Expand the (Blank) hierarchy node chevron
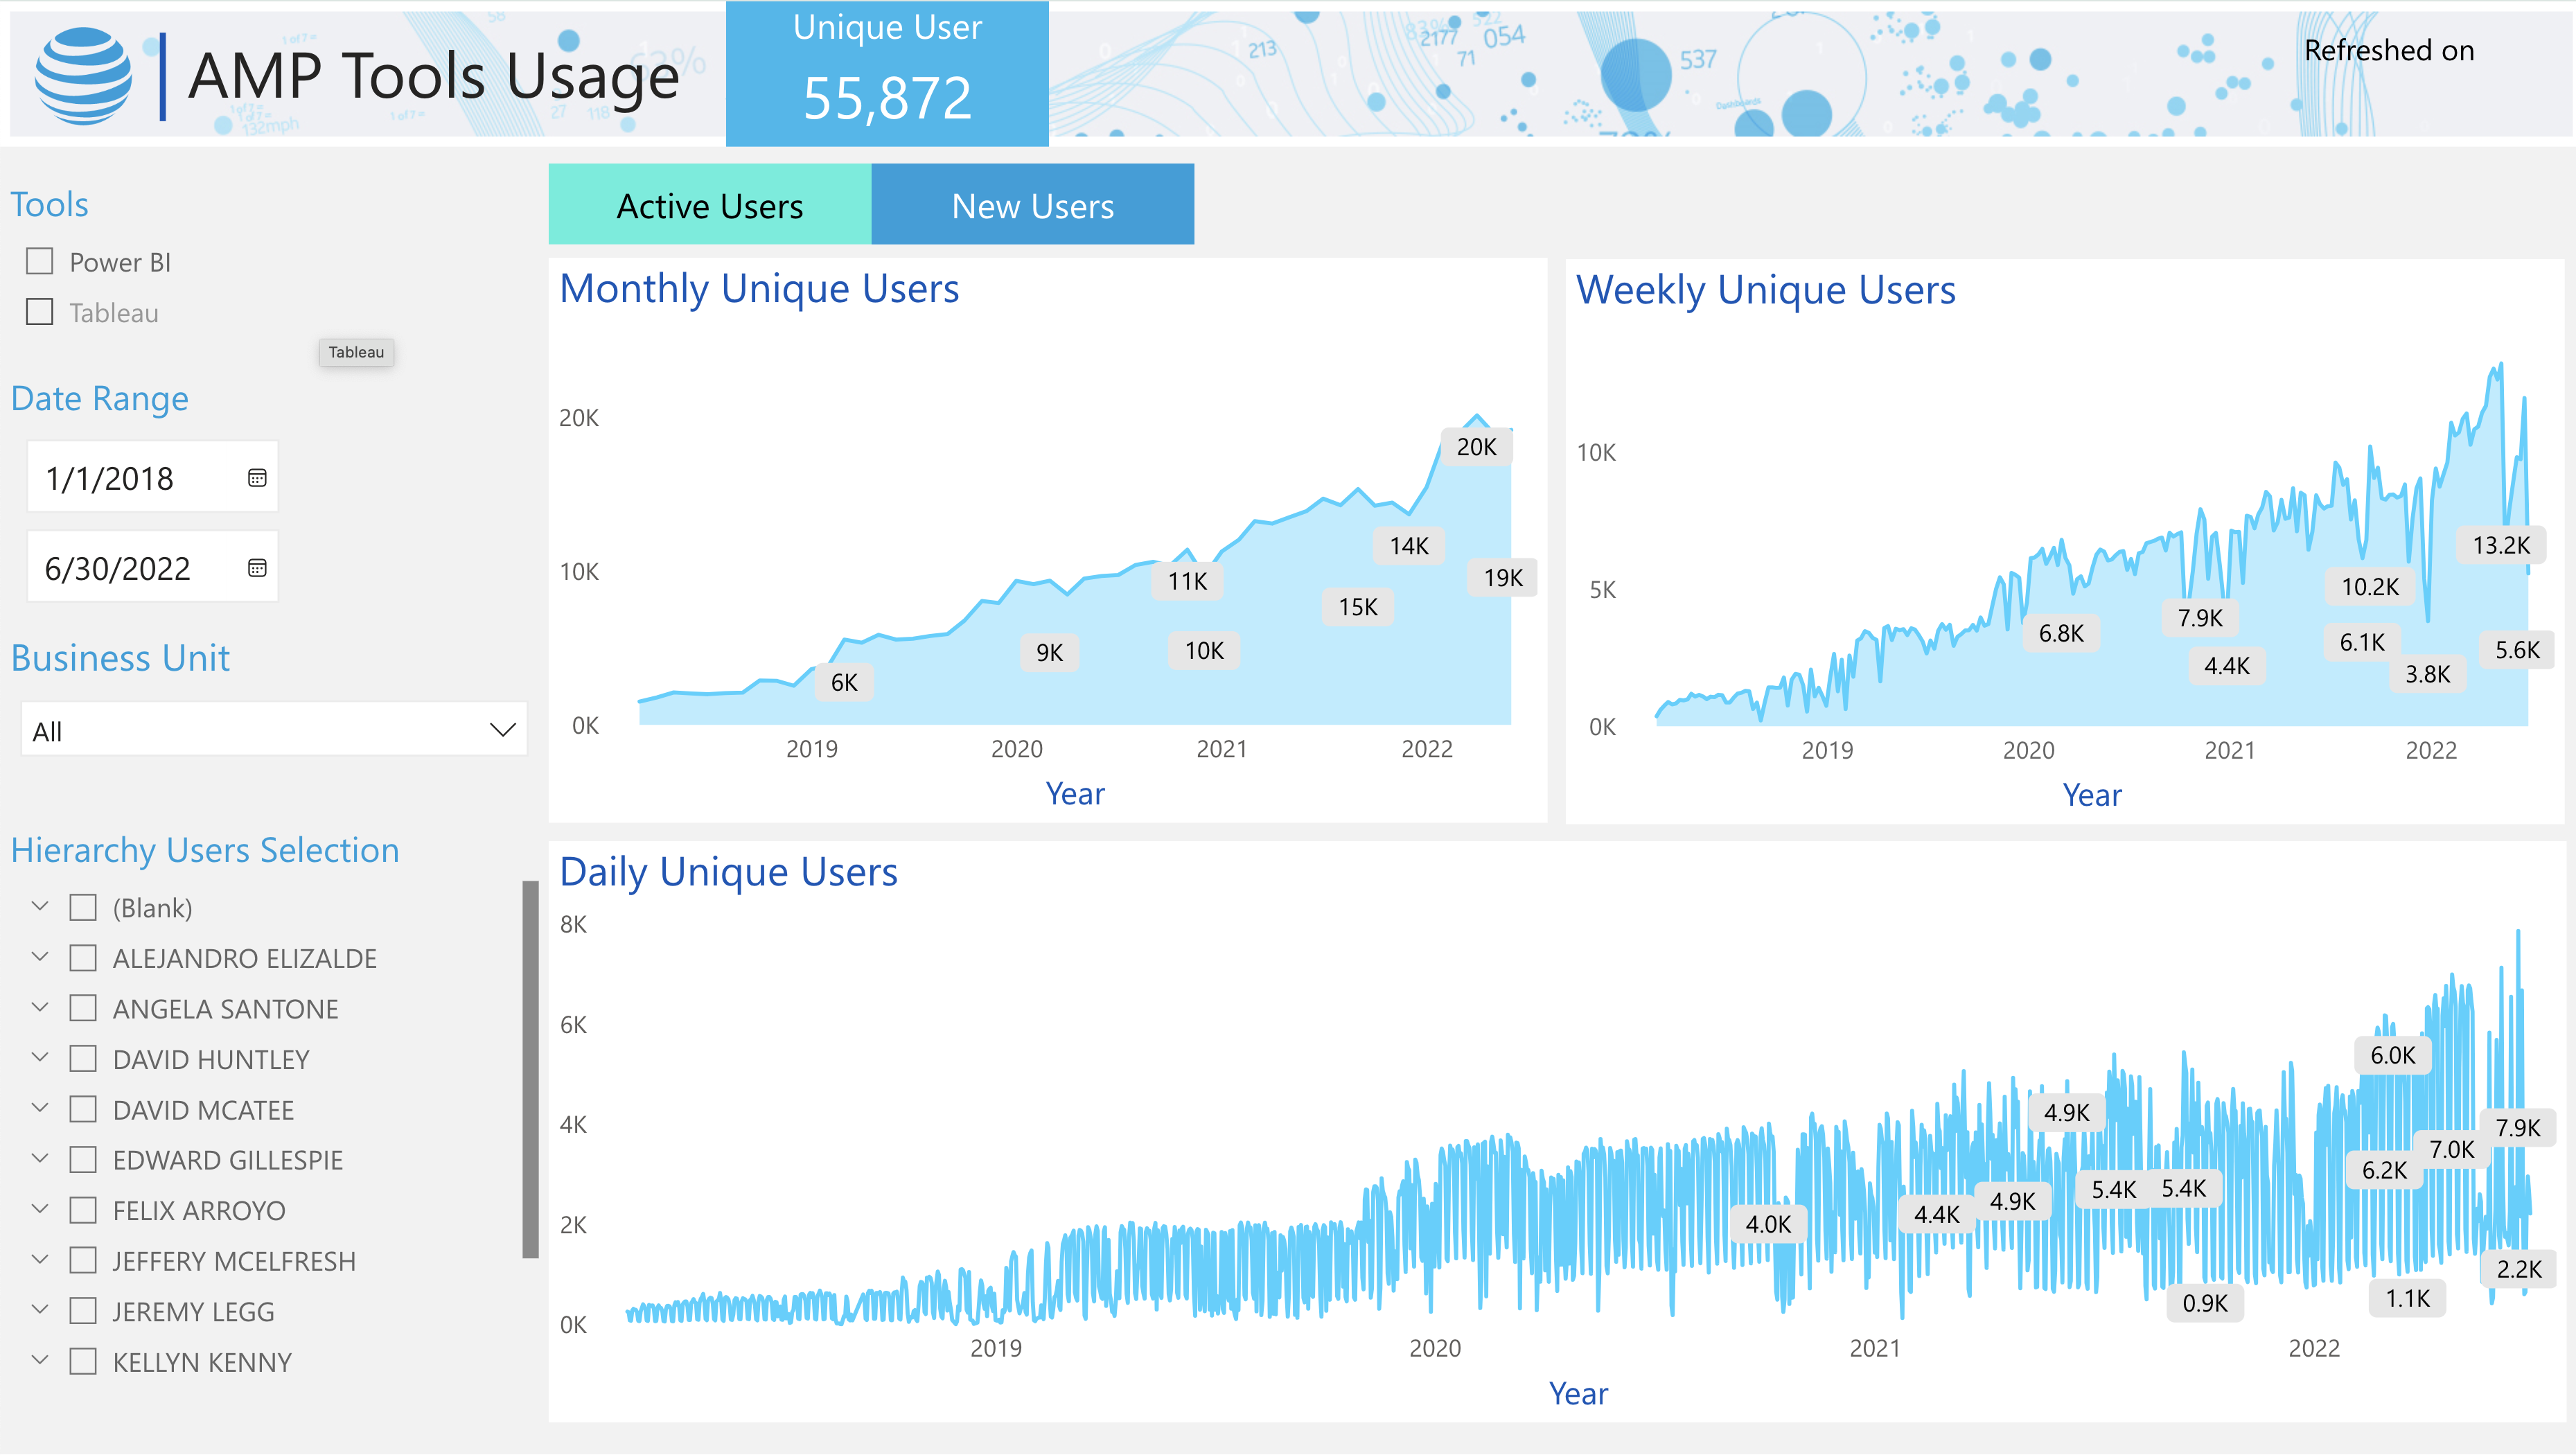2576x1455 pixels. tap(40, 906)
